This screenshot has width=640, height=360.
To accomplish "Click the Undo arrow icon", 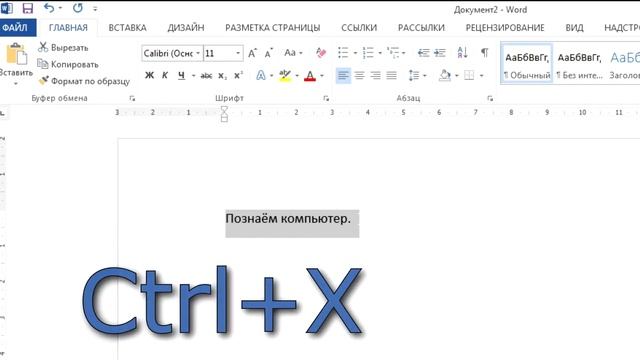I will point(49,7).
